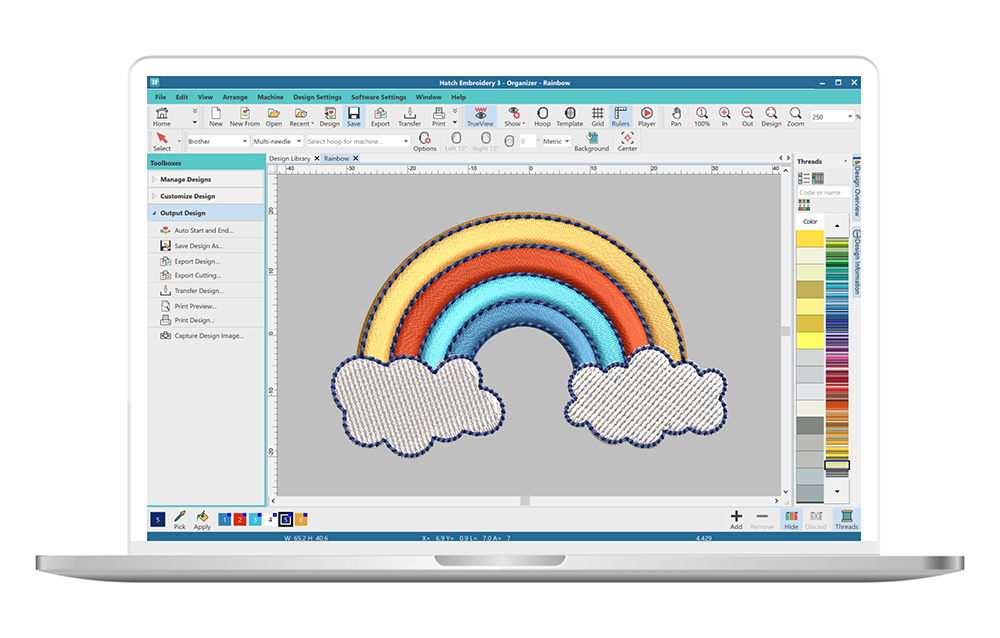Switch to the Design Library tab
The width and height of the screenshot is (1000, 638).
(x=290, y=158)
